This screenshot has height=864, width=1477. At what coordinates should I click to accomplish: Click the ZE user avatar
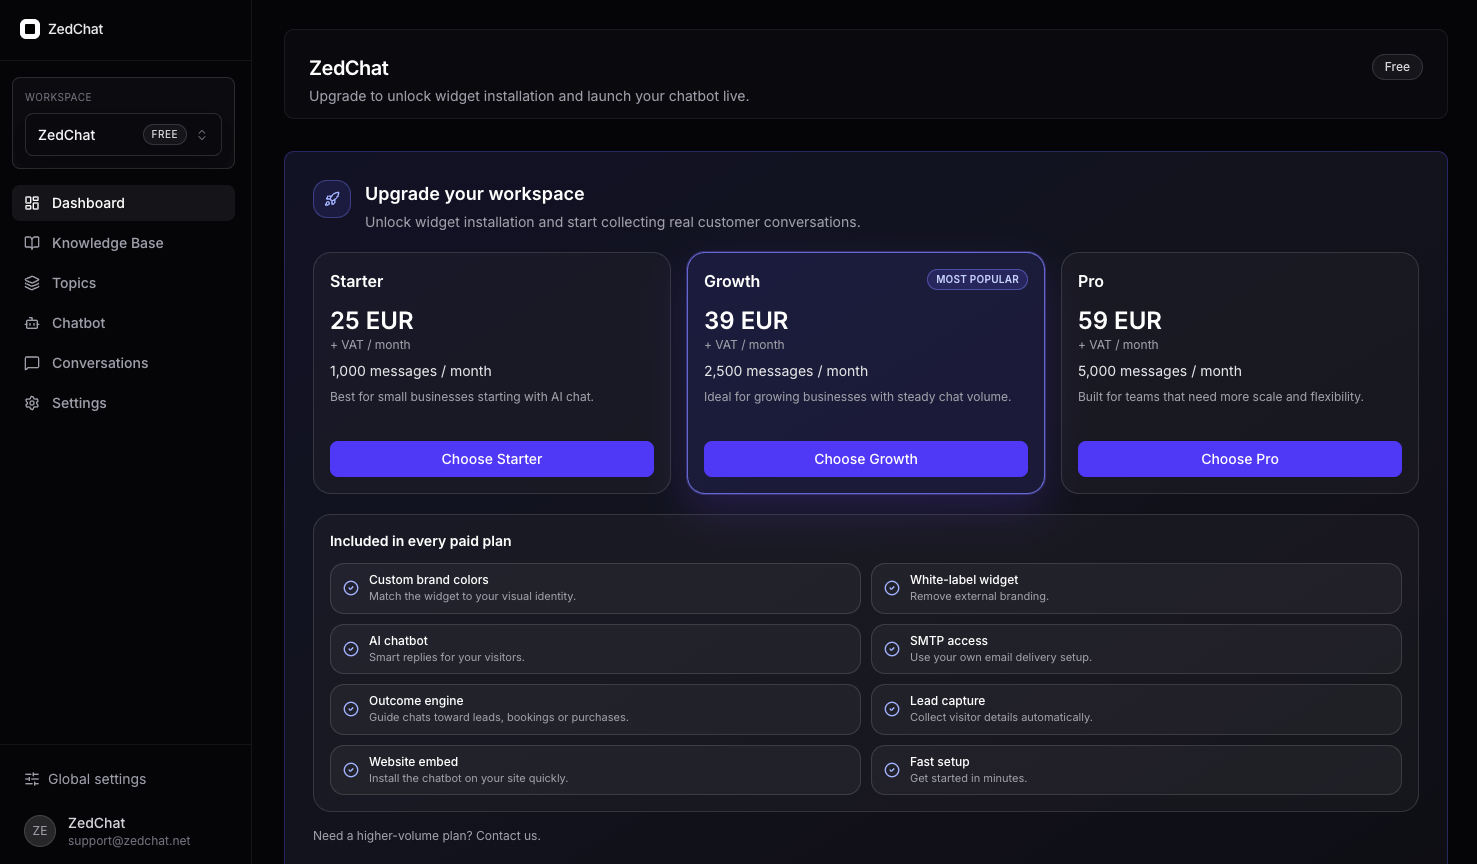click(40, 831)
